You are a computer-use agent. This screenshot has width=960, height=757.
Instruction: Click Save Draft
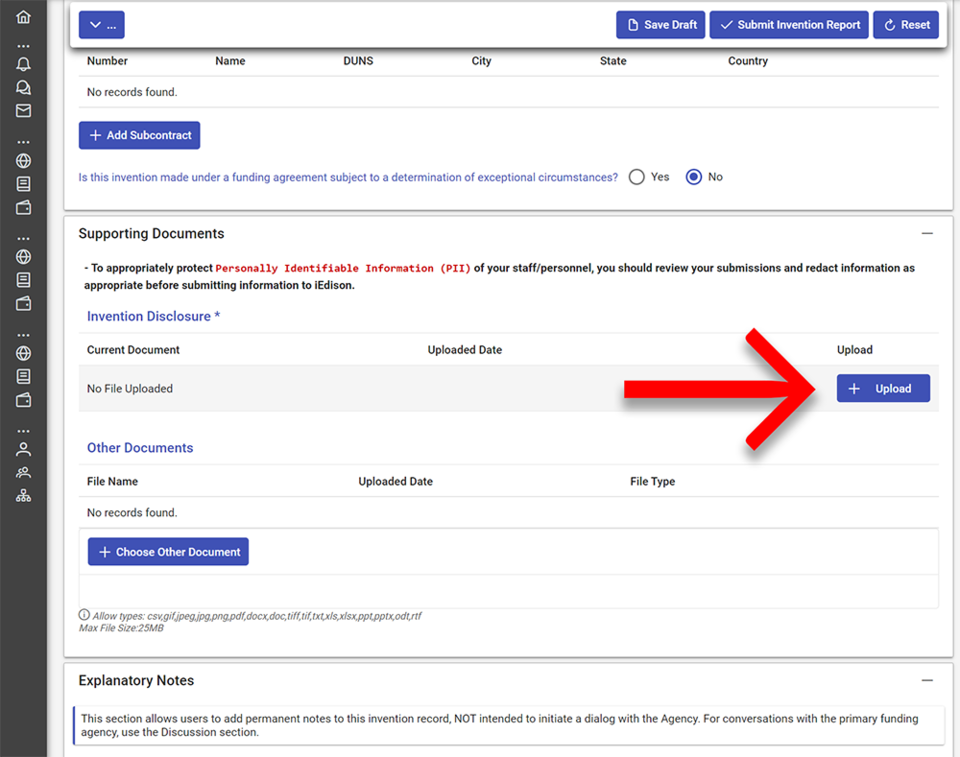(660, 24)
